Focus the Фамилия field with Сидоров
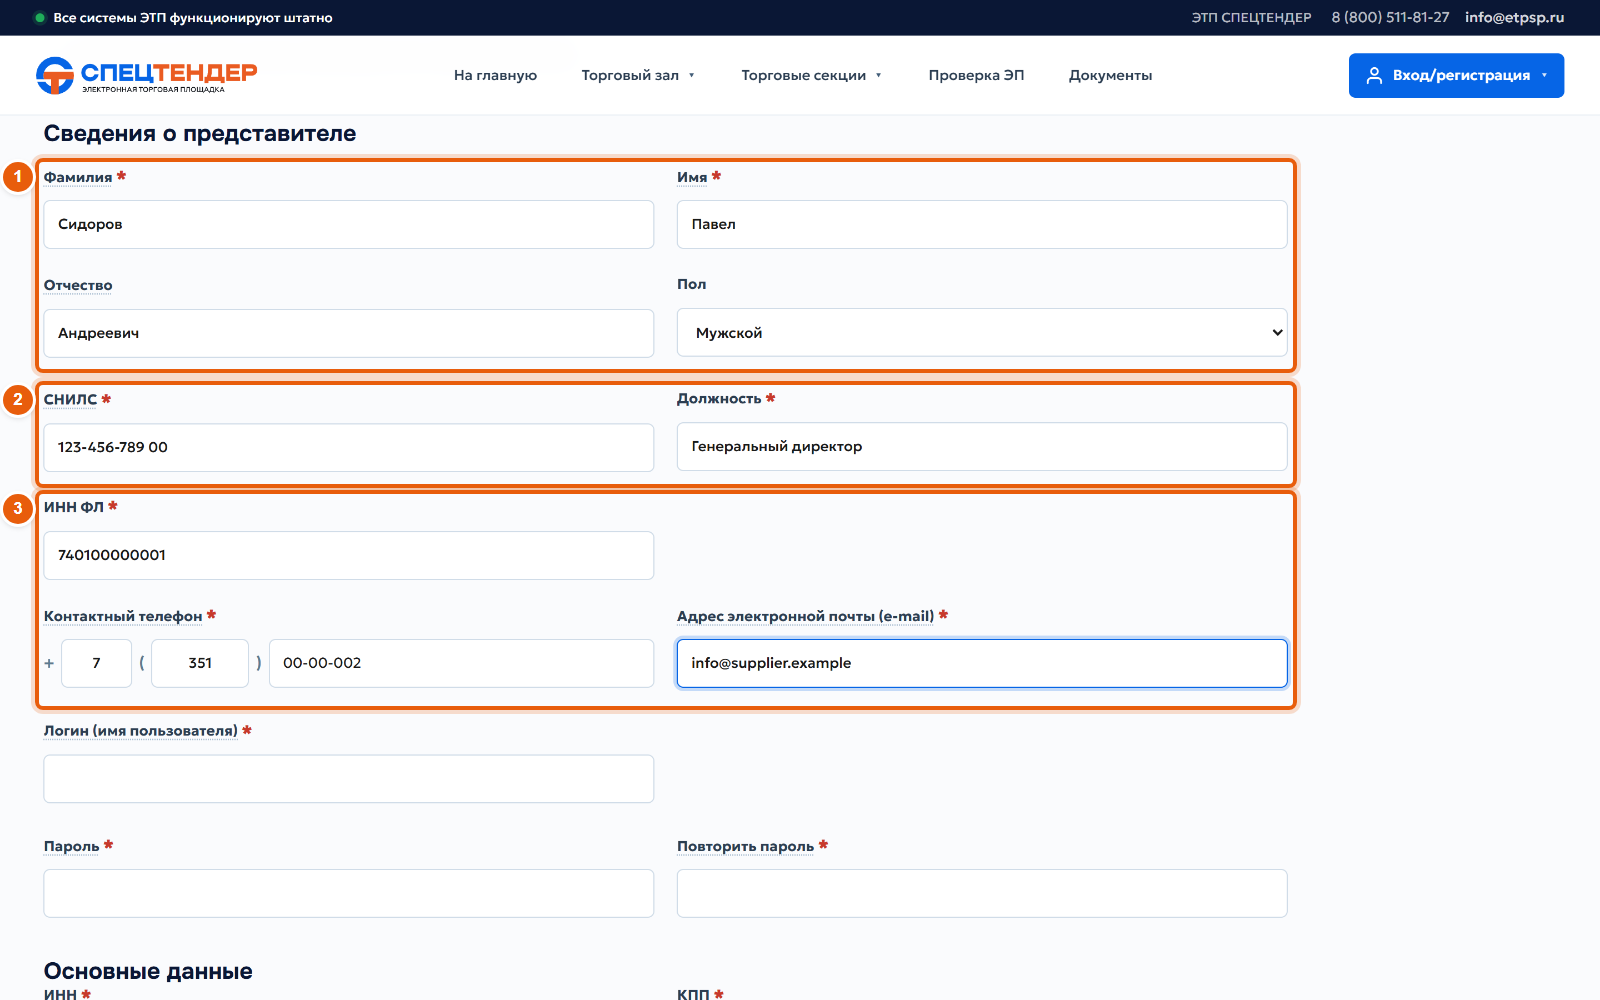 348,224
